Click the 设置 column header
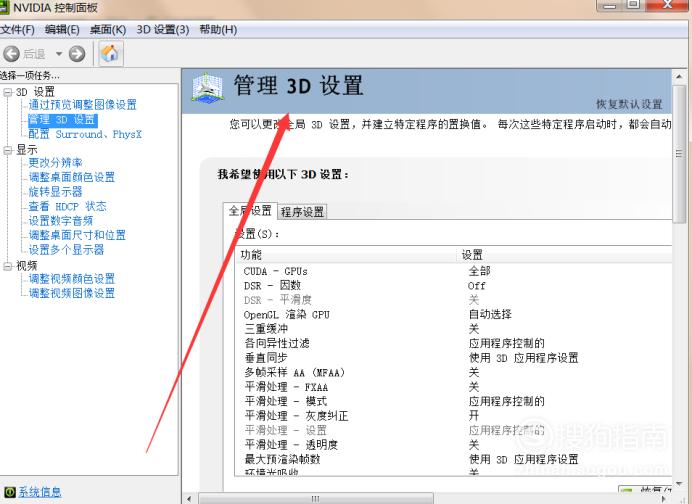This screenshot has width=692, height=504. [x=565, y=255]
